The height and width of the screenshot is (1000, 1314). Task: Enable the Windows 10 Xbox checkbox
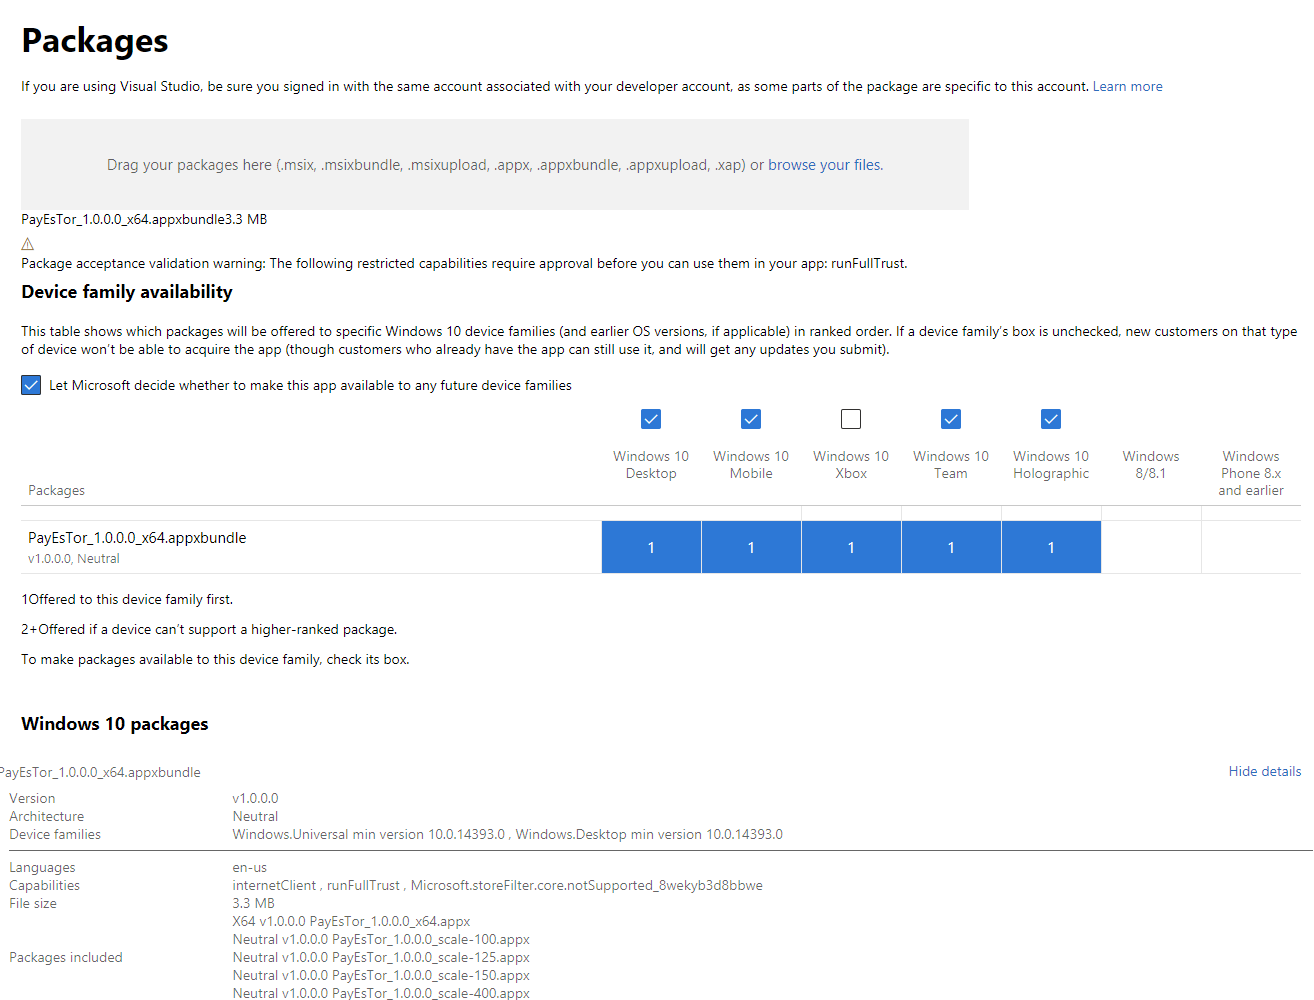point(851,419)
